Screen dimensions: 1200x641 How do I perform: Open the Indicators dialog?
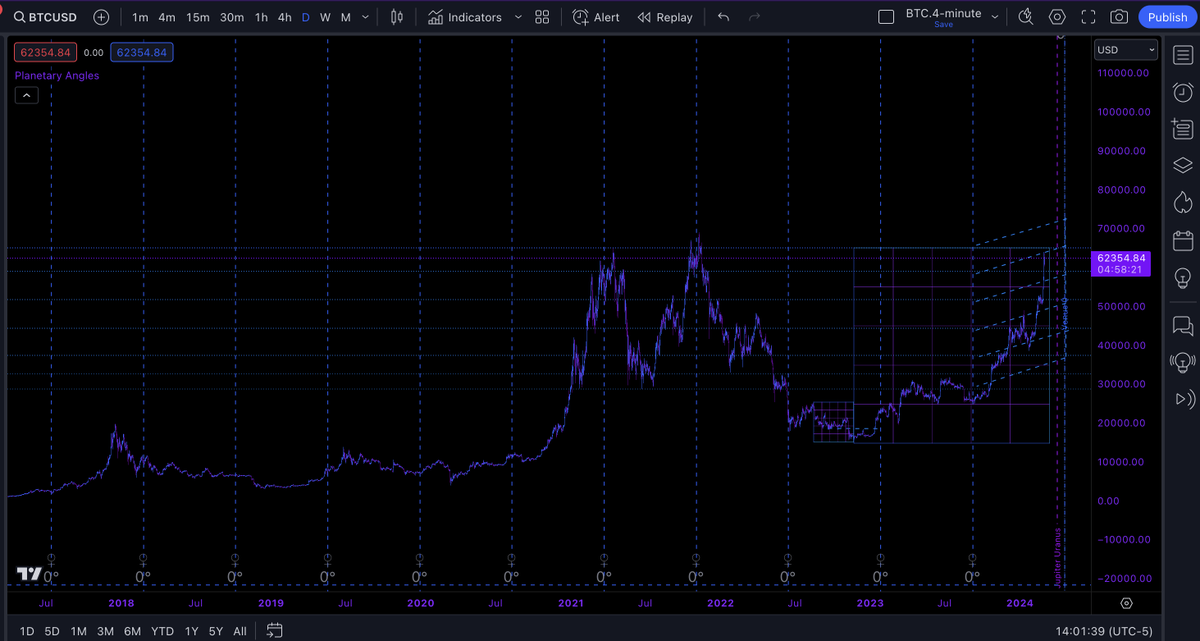[x=464, y=17]
